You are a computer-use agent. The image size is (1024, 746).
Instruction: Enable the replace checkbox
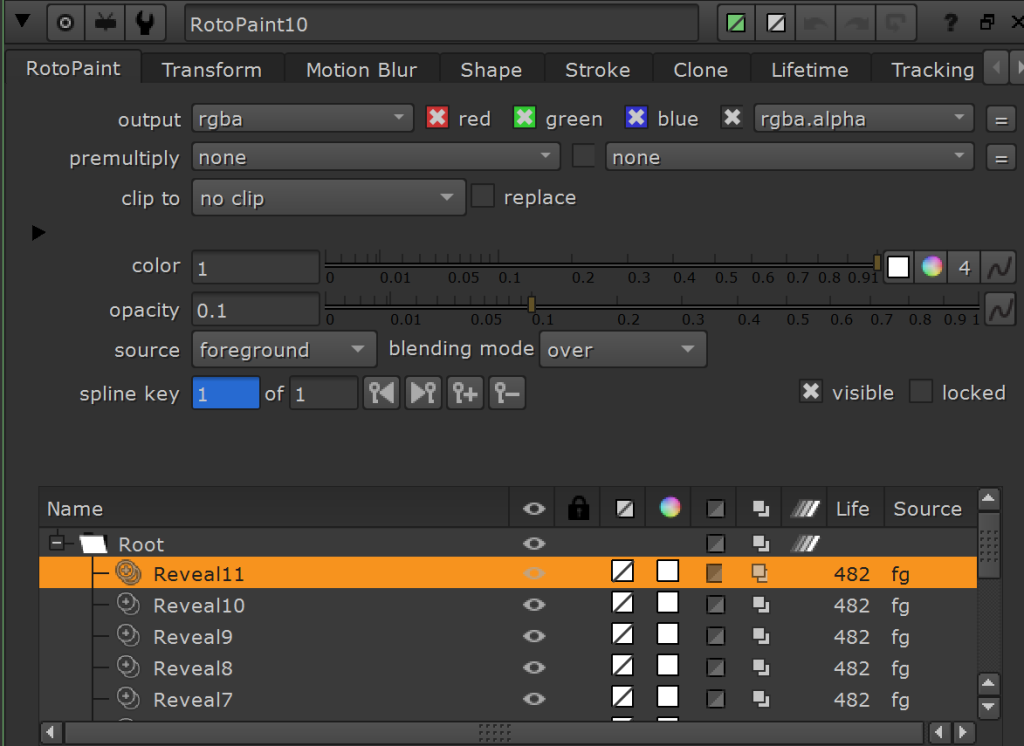click(x=483, y=196)
